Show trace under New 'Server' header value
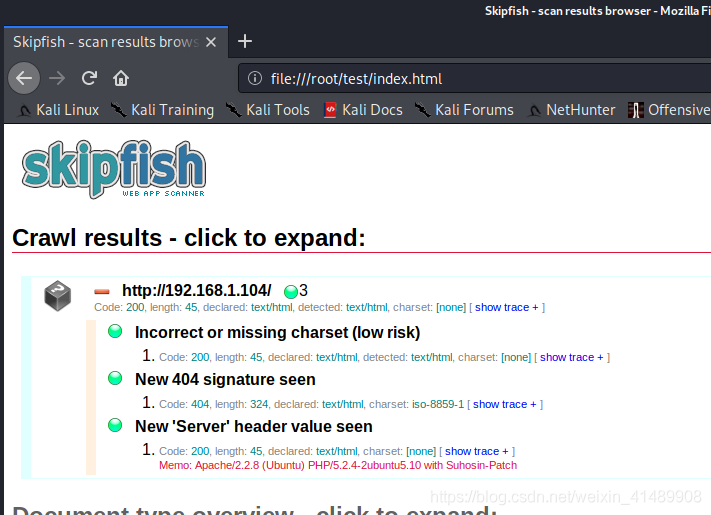Screen dimensions: 711x515 click(x=477, y=451)
